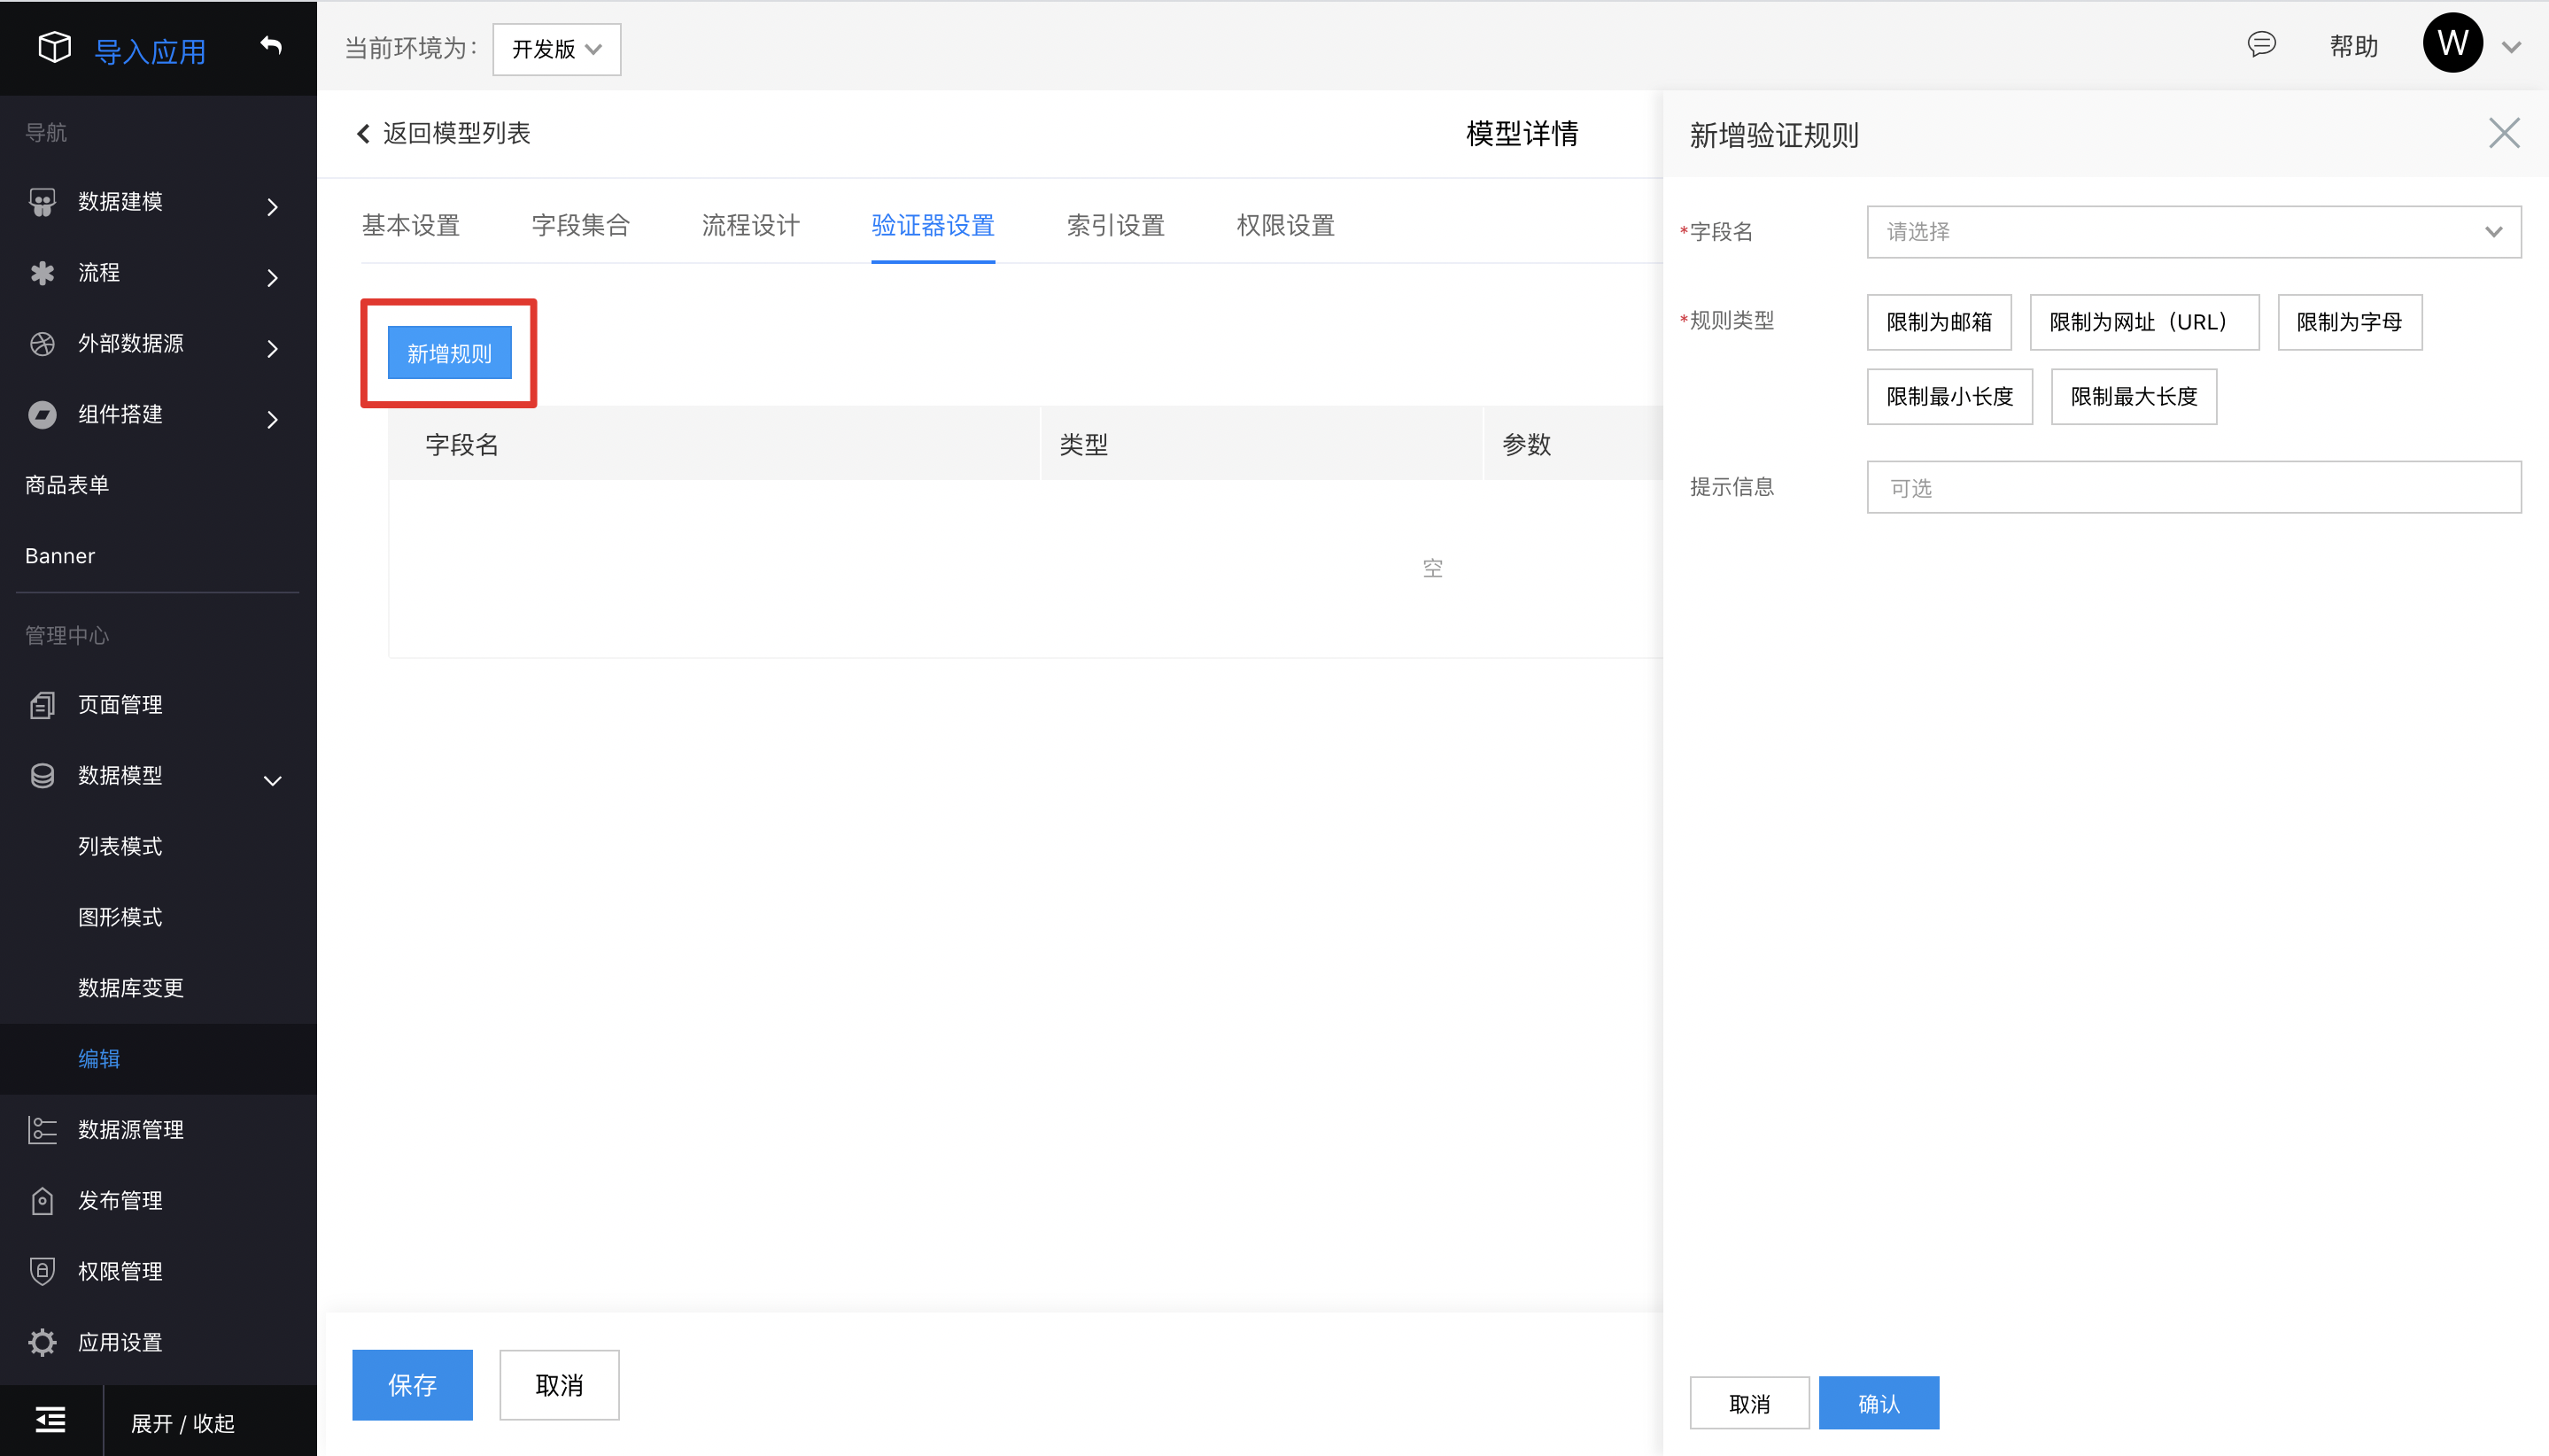Image resolution: width=2549 pixels, height=1456 pixels.
Task: Select rule type 限制为字母
Action: click(x=2349, y=322)
